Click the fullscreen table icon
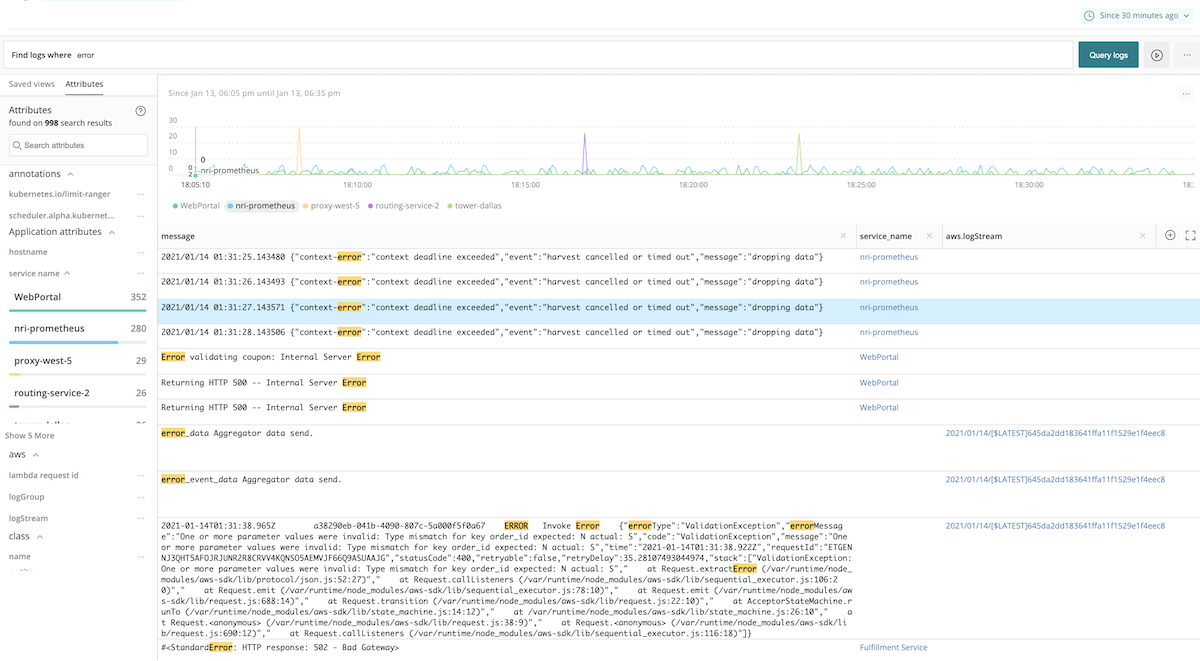The width and height of the screenshot is (1200, 661). click(1190, 236)
